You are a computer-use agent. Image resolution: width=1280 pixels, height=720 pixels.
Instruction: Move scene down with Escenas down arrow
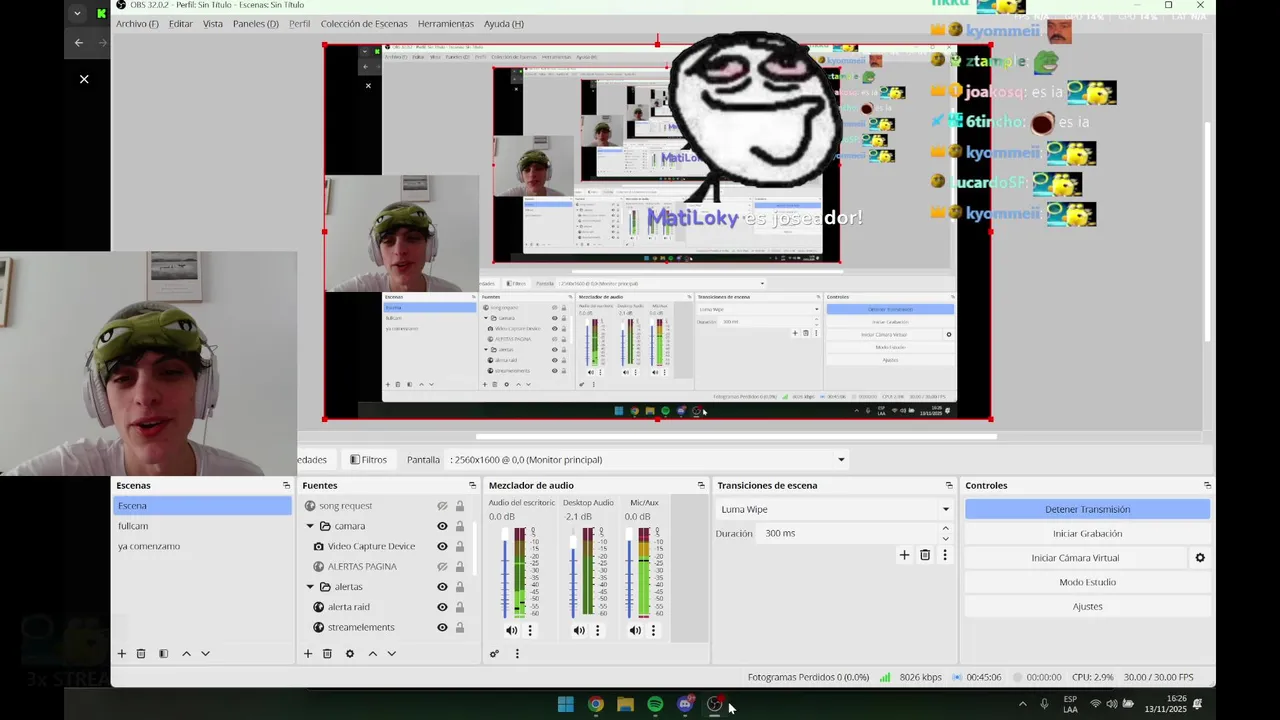tap(205, 654)
